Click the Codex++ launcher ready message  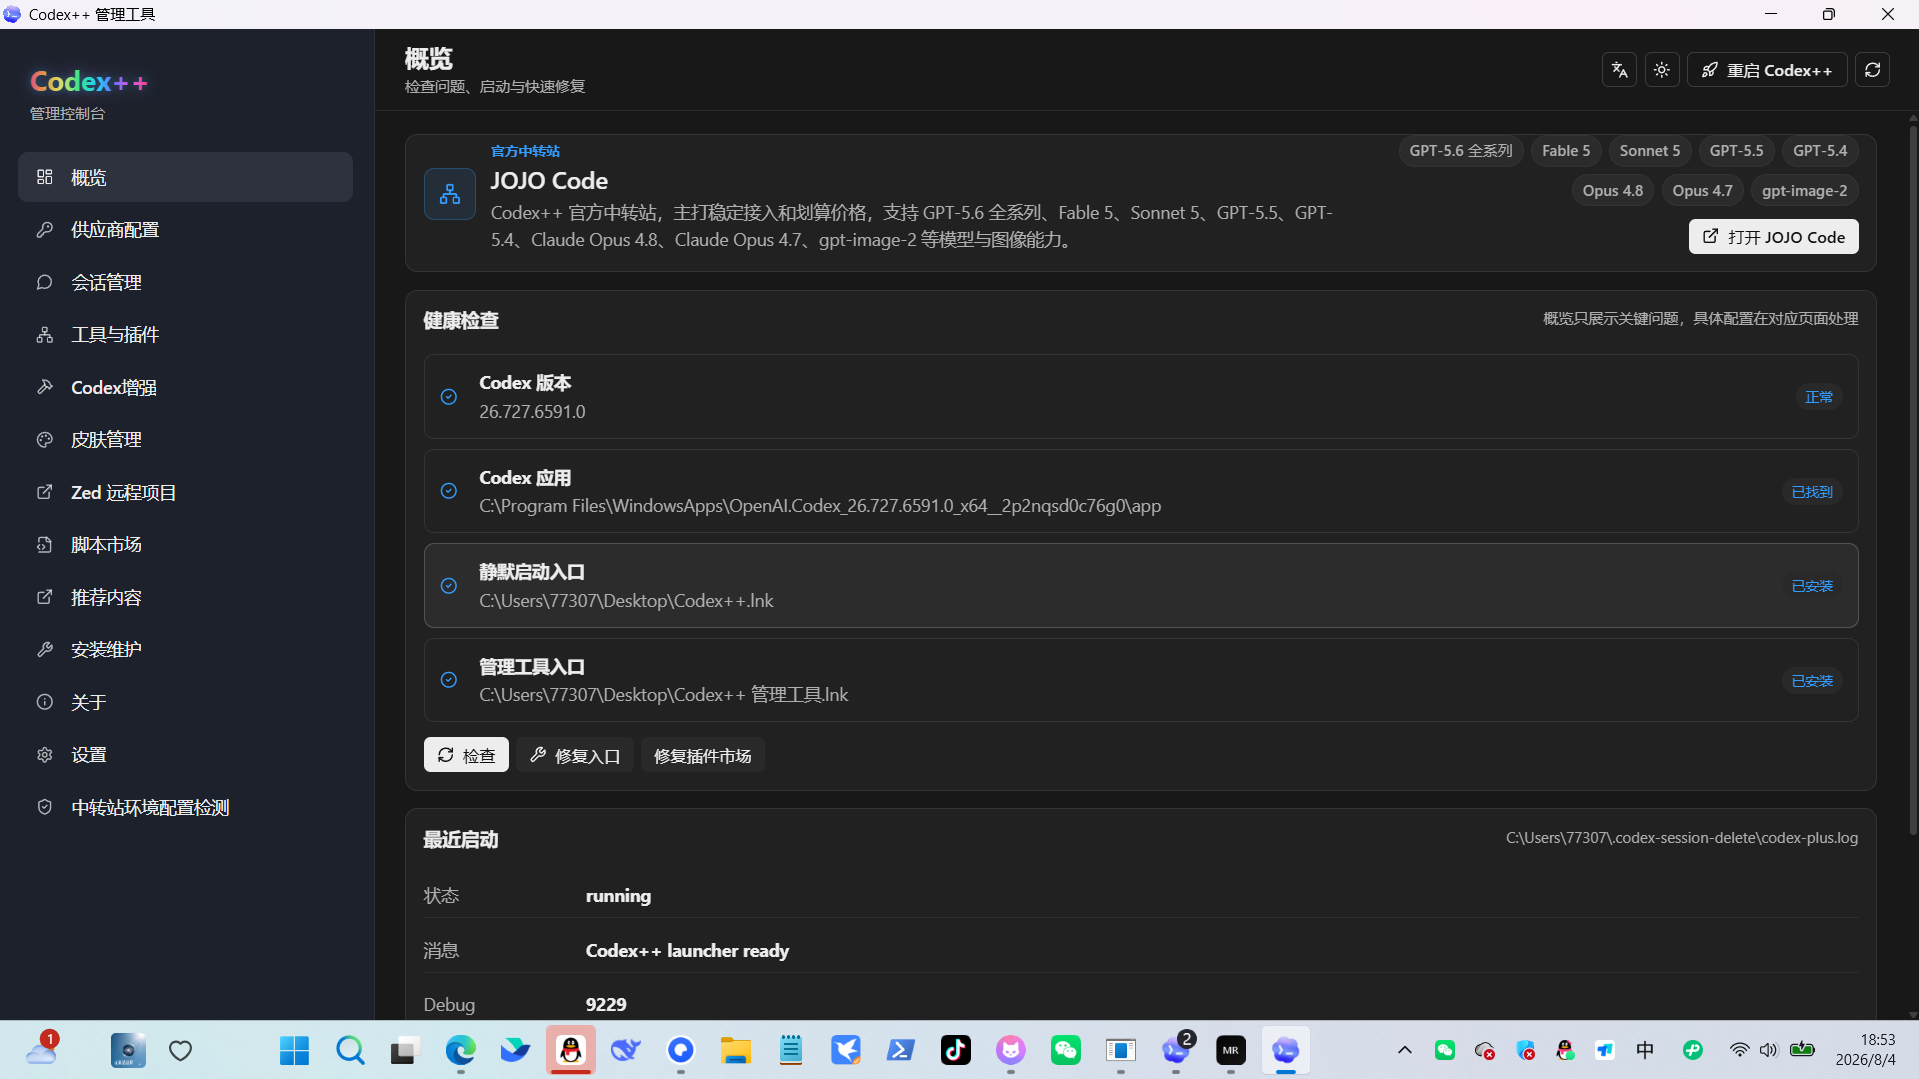point(687,951)
